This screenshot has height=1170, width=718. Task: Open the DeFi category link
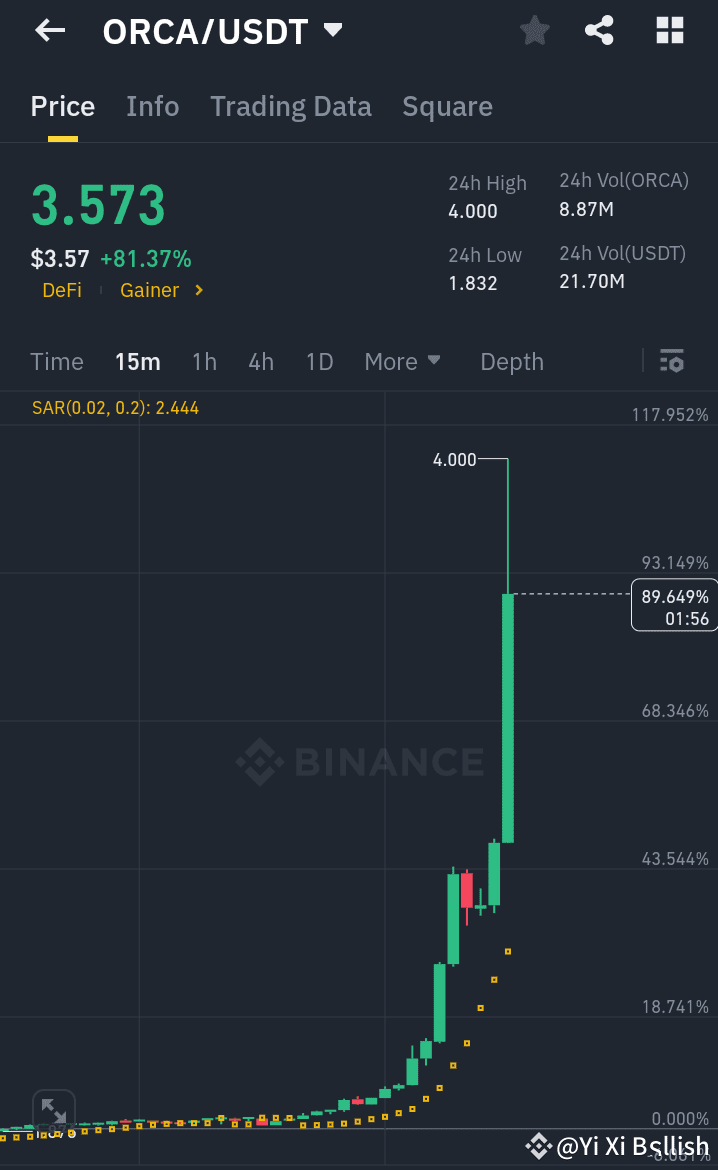click(x=61, y=290)
